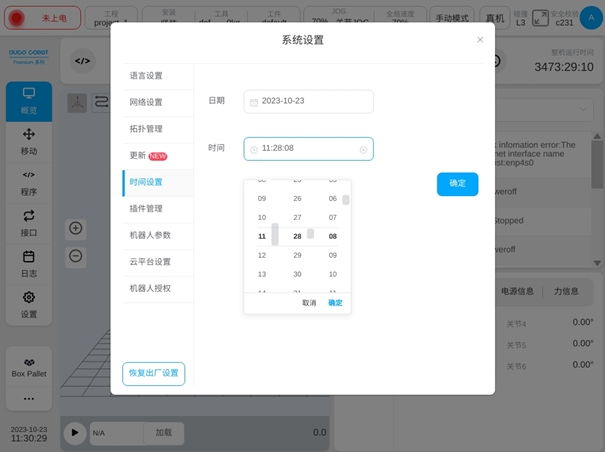Screen dimensions: 605x452
Task: Click the calendar icon in the date field
Action: tap(254, 102)
